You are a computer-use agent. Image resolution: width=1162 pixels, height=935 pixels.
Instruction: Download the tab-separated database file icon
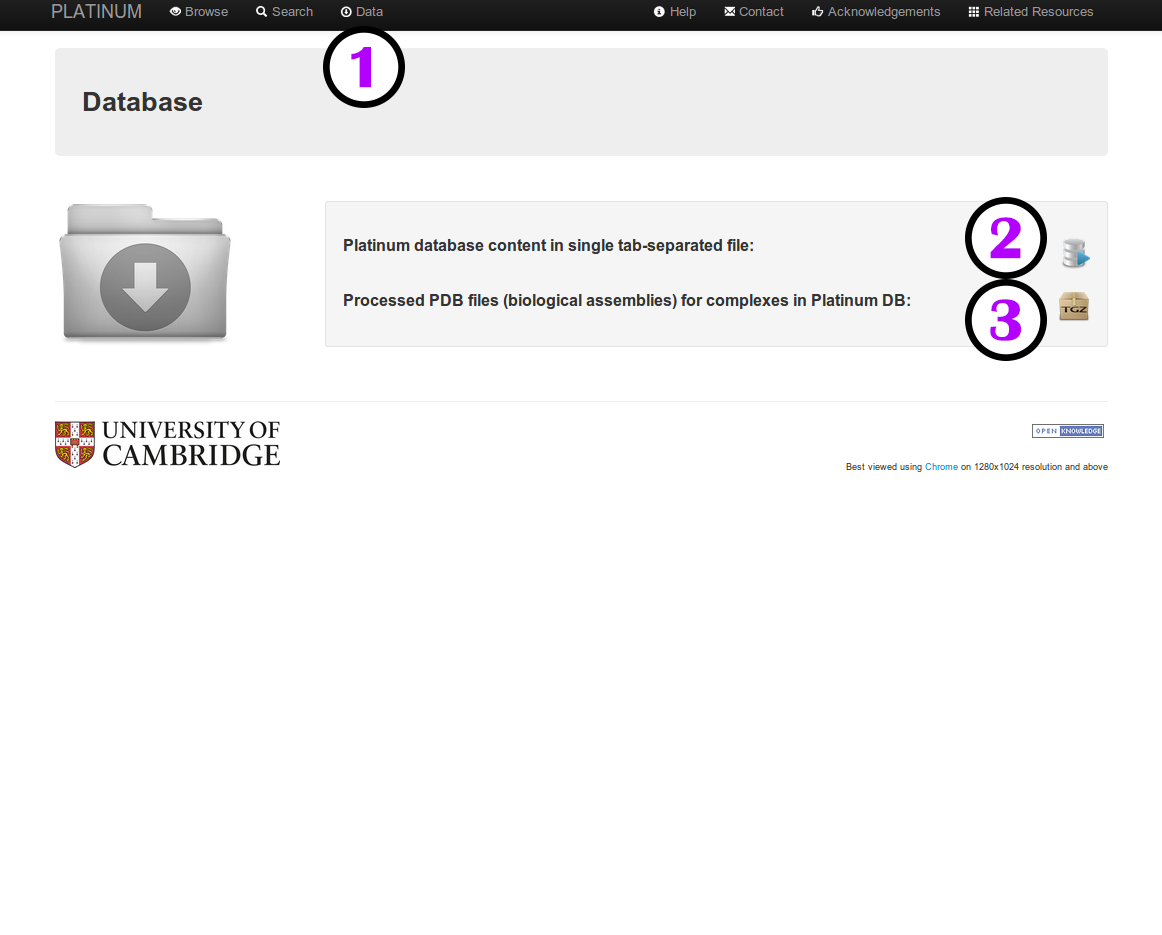tap(1075, 253)
